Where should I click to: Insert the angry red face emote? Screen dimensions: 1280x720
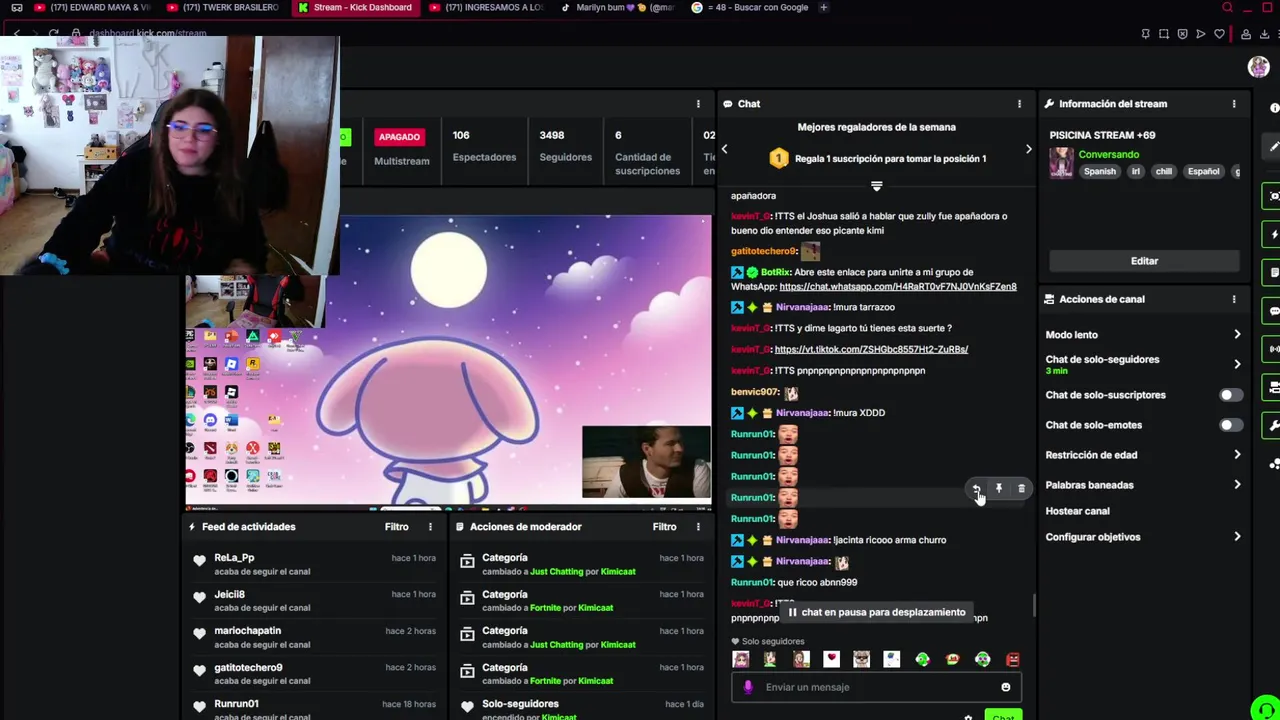pos(1013,659)
